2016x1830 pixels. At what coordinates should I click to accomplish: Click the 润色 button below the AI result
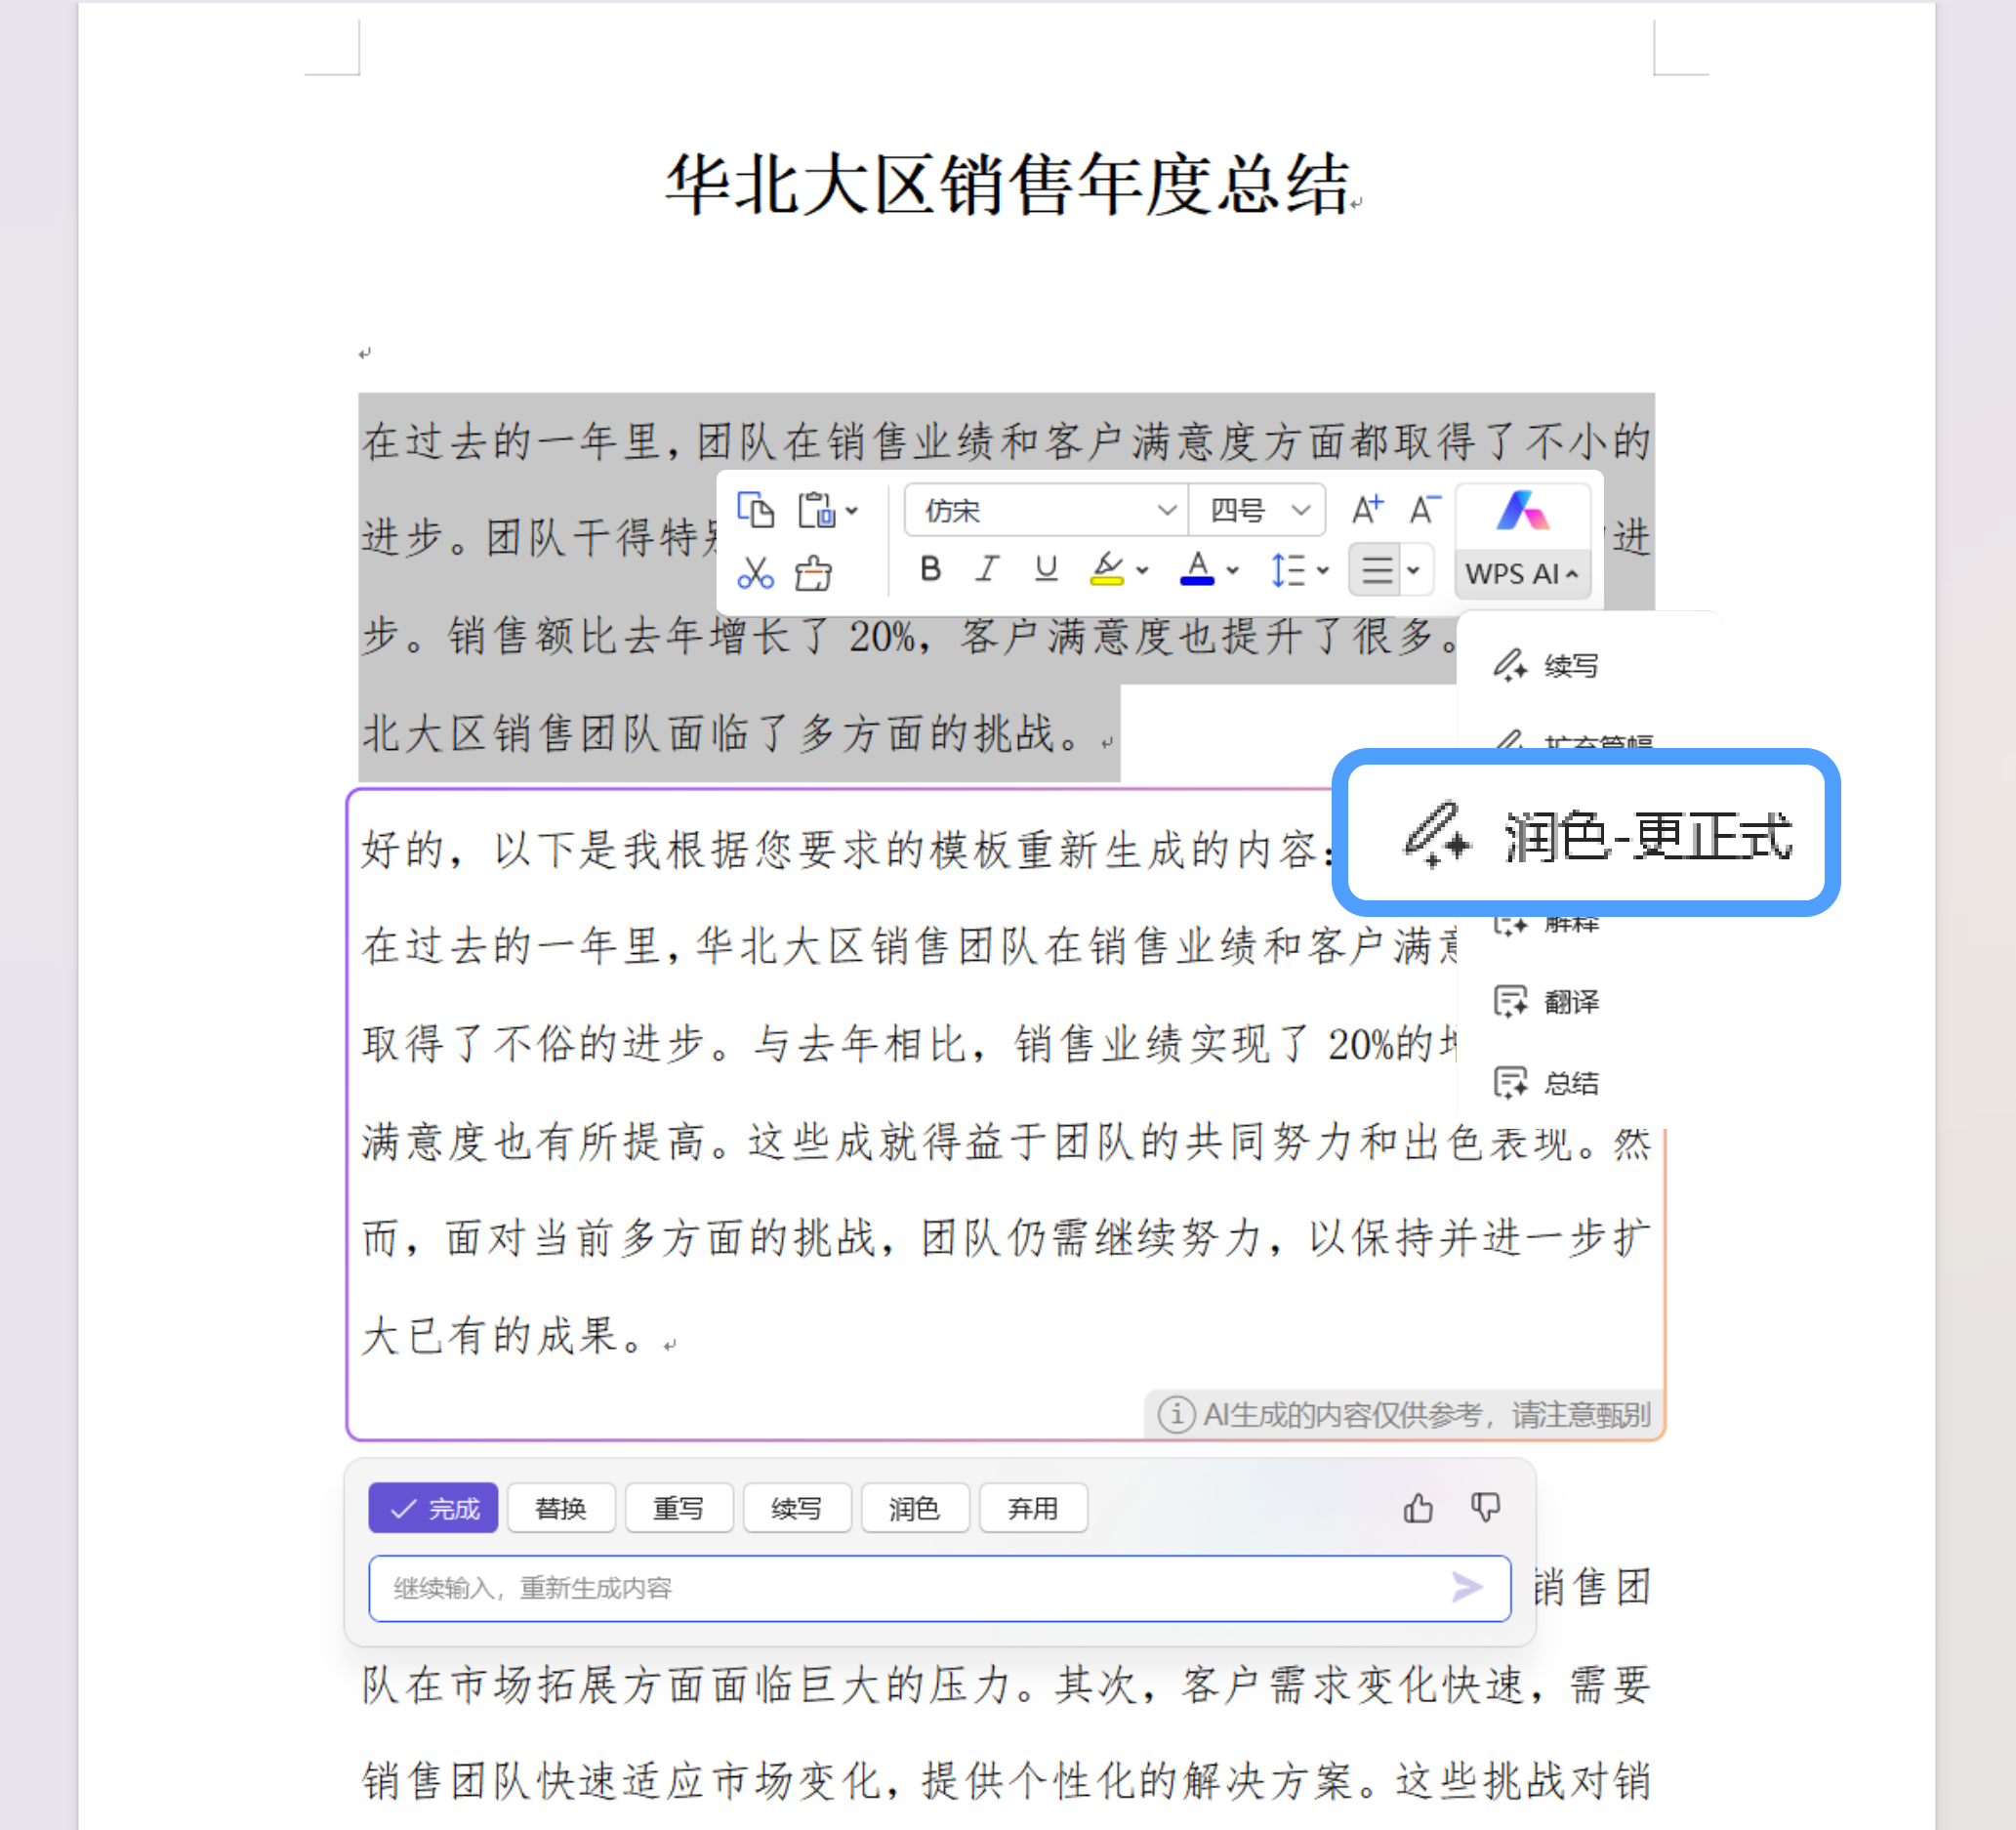coord(915,1508)
